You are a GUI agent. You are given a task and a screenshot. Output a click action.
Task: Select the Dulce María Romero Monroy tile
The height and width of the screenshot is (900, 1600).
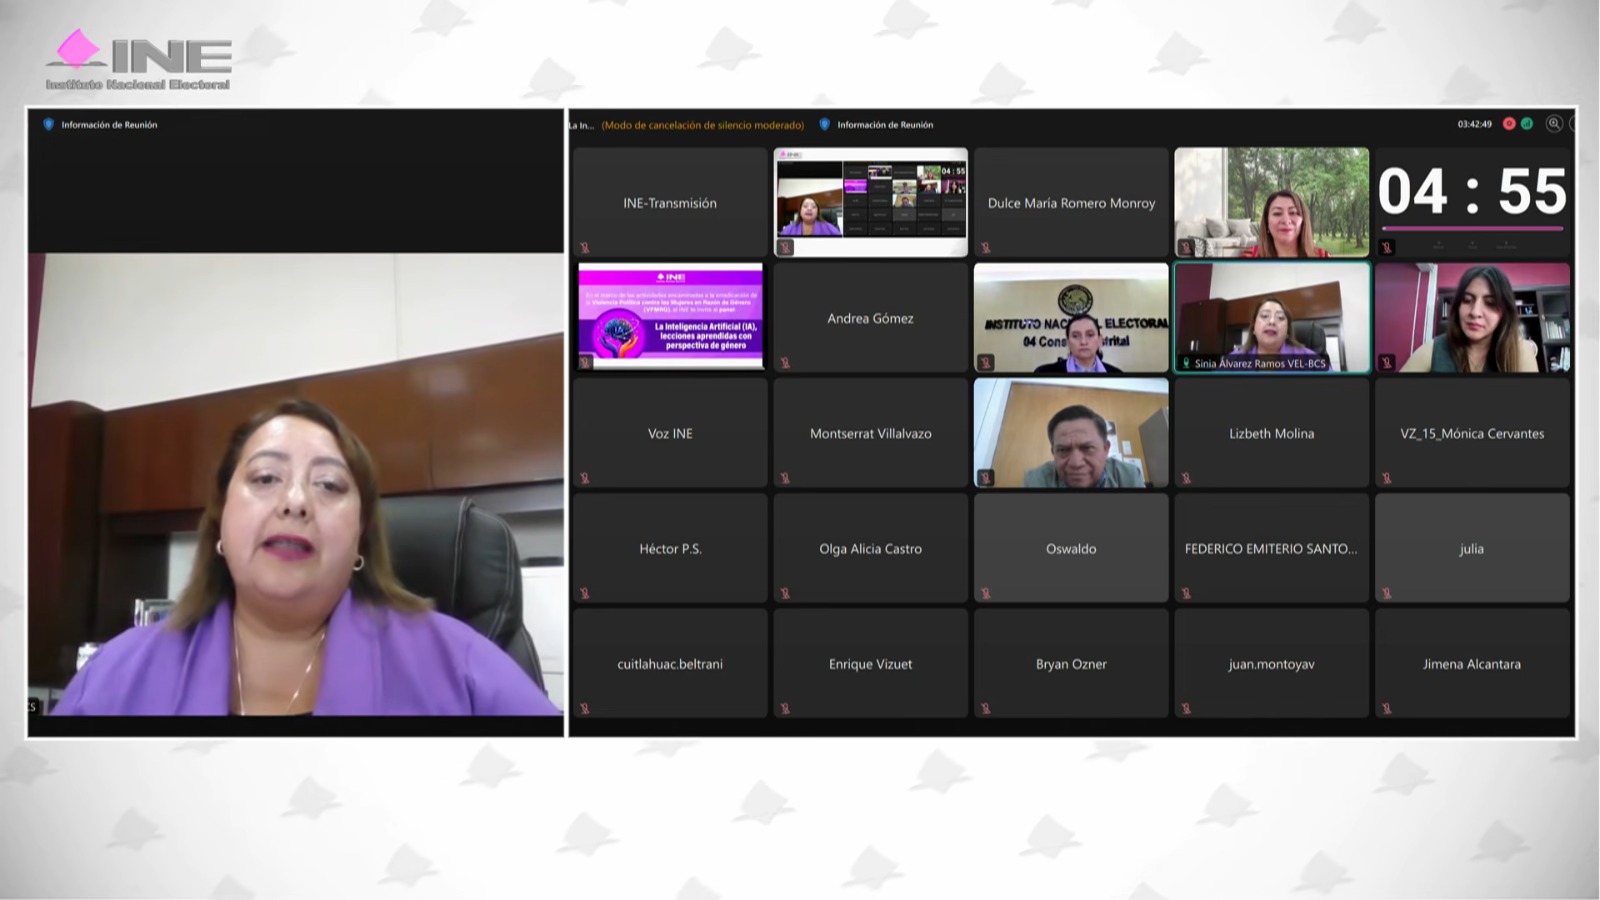click(1071, 203)
